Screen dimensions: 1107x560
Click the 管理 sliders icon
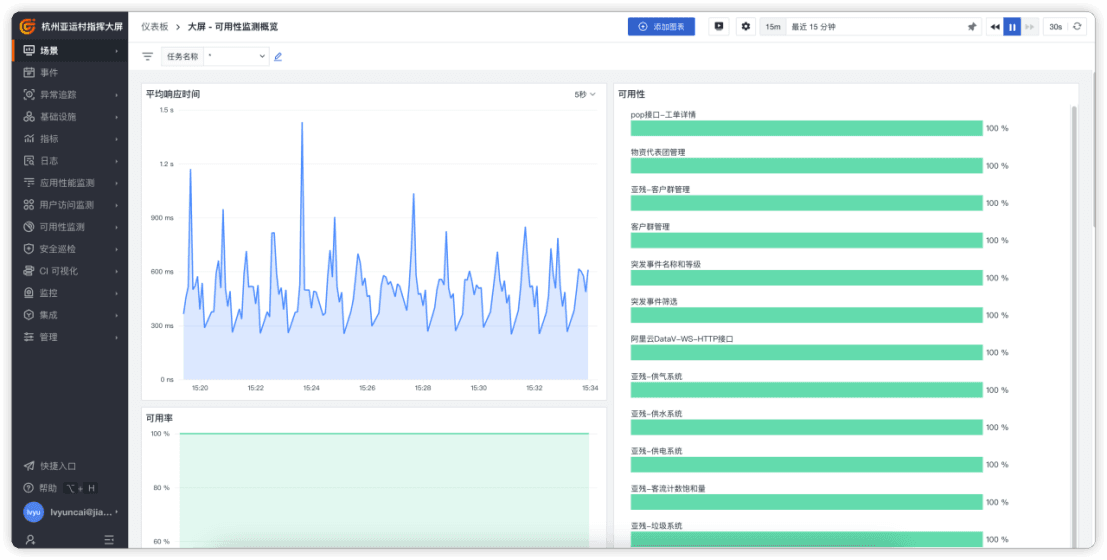[29, 338]
